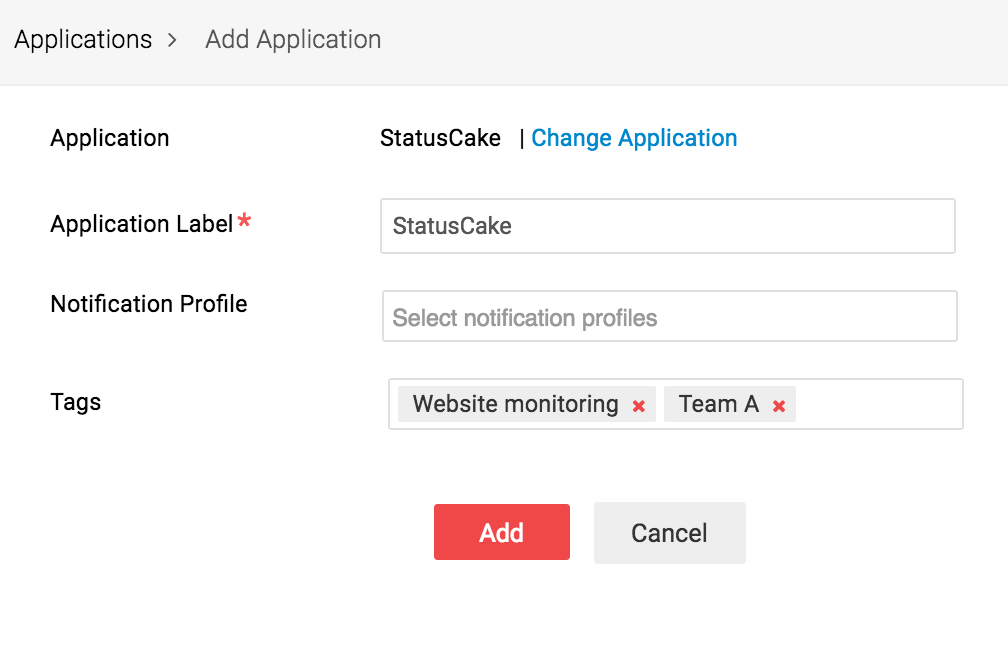1008x666 pixels.
Task: Click the Application Label input field
Action: 667,226
